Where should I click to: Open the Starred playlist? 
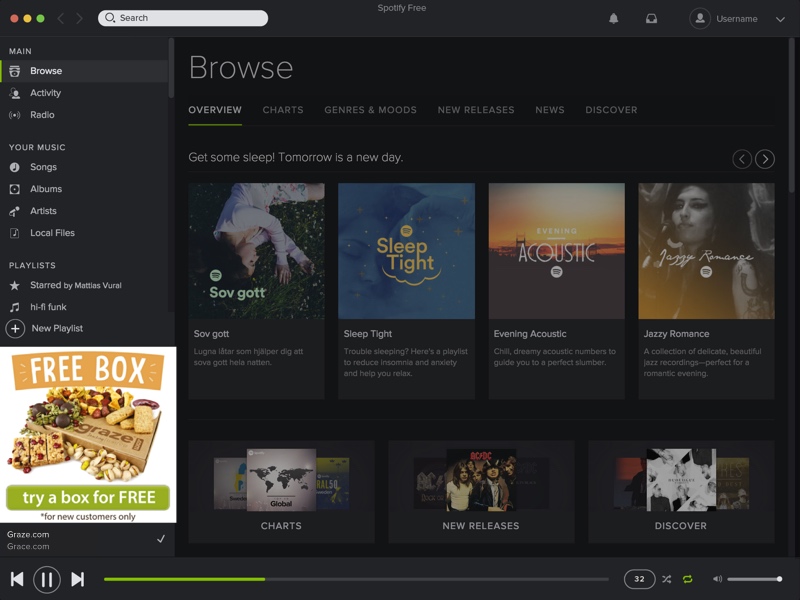point(75,285)
